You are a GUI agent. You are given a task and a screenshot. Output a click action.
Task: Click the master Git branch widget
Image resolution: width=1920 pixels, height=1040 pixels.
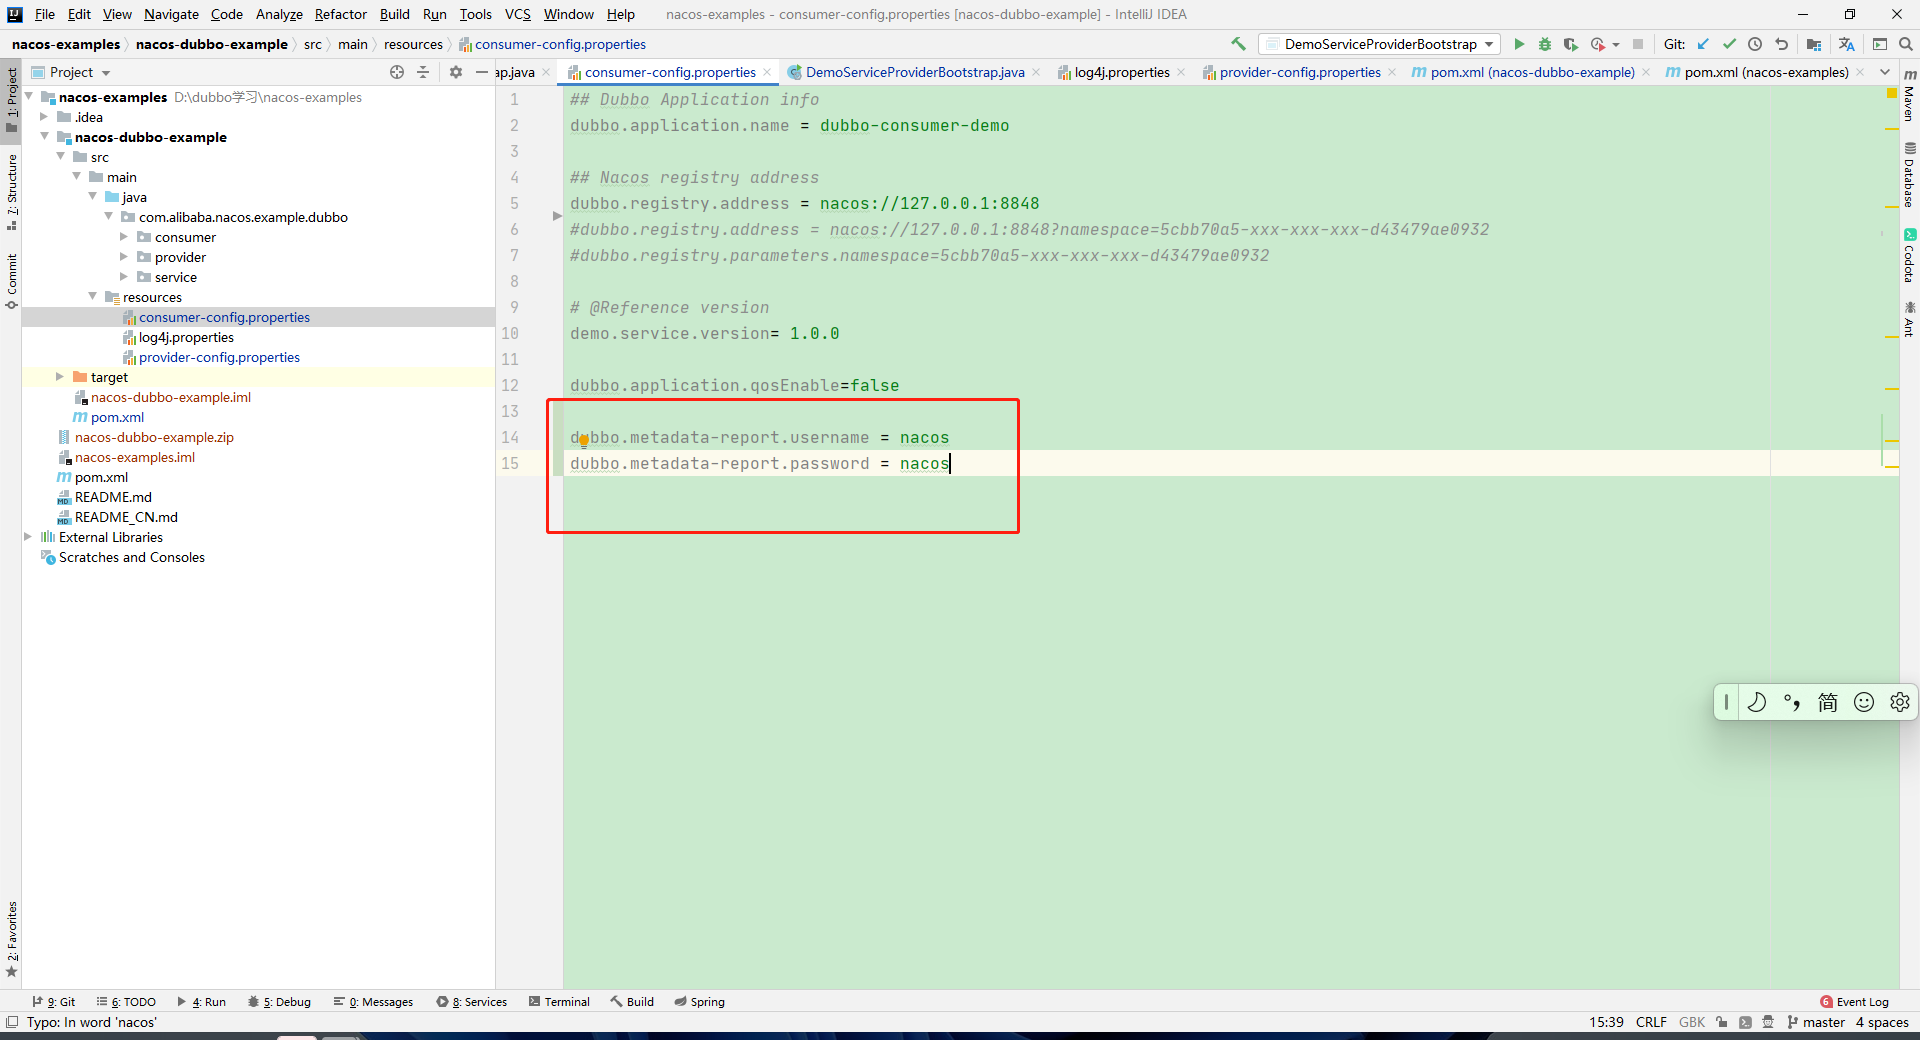tap(1816, 1022)
